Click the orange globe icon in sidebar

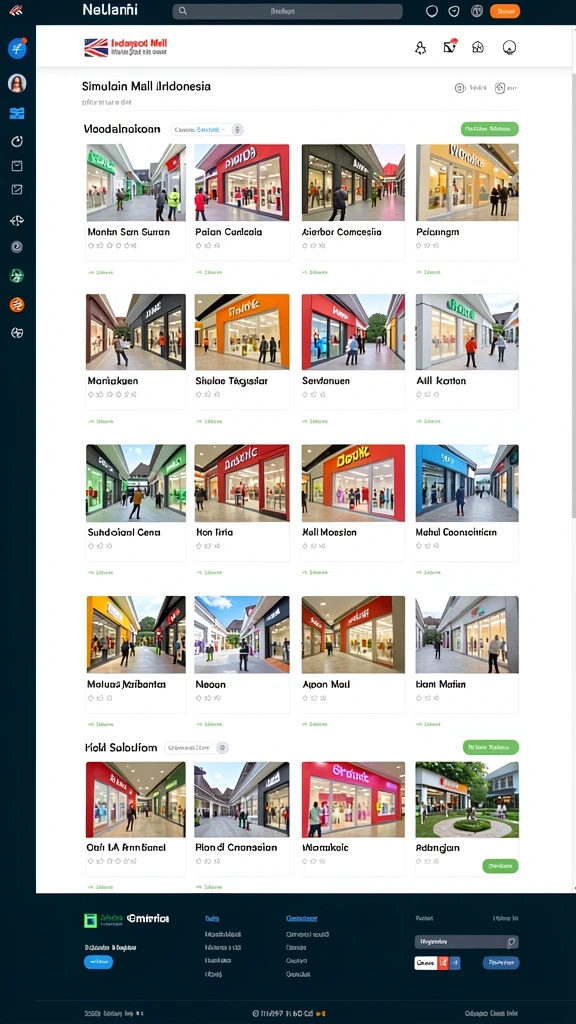pyautogui.click(x=17, y=304)
